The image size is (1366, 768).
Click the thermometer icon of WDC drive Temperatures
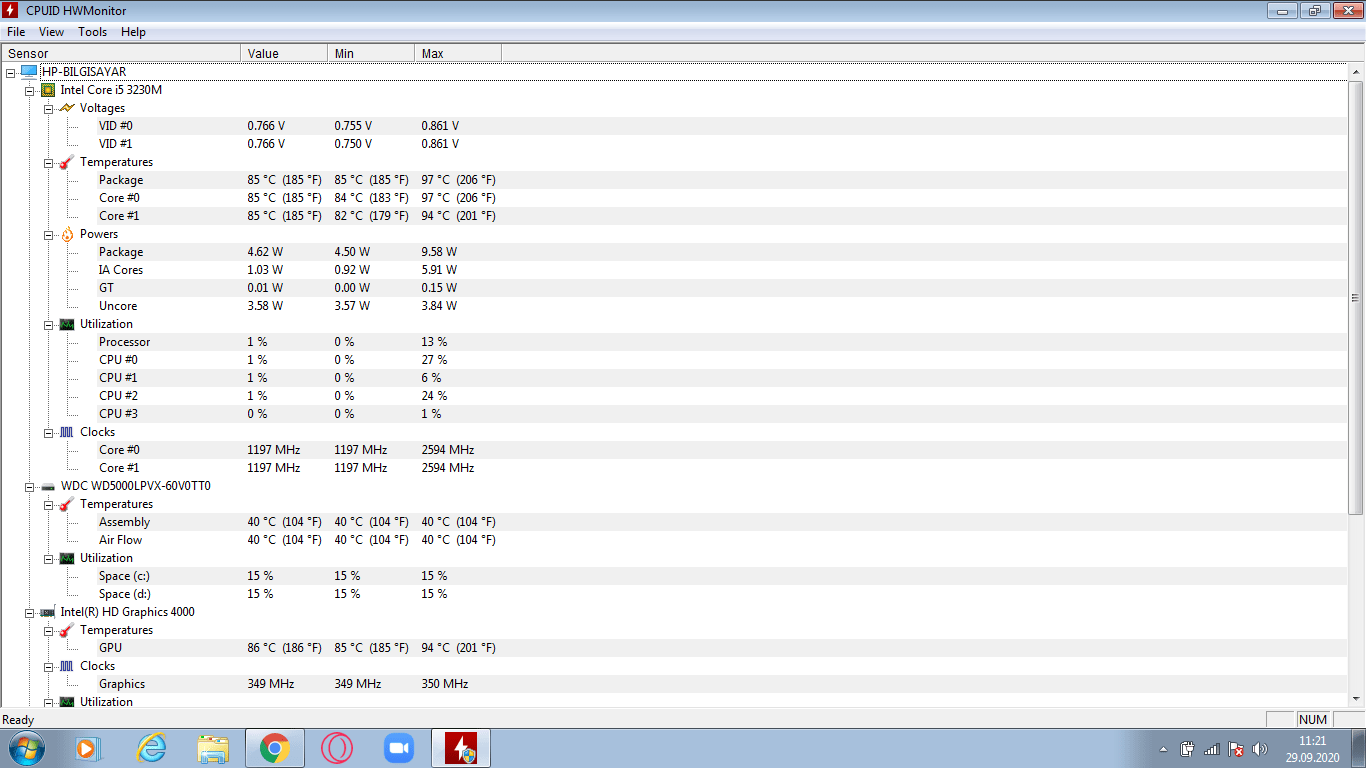pyautogui.click(x=67, y=504)
